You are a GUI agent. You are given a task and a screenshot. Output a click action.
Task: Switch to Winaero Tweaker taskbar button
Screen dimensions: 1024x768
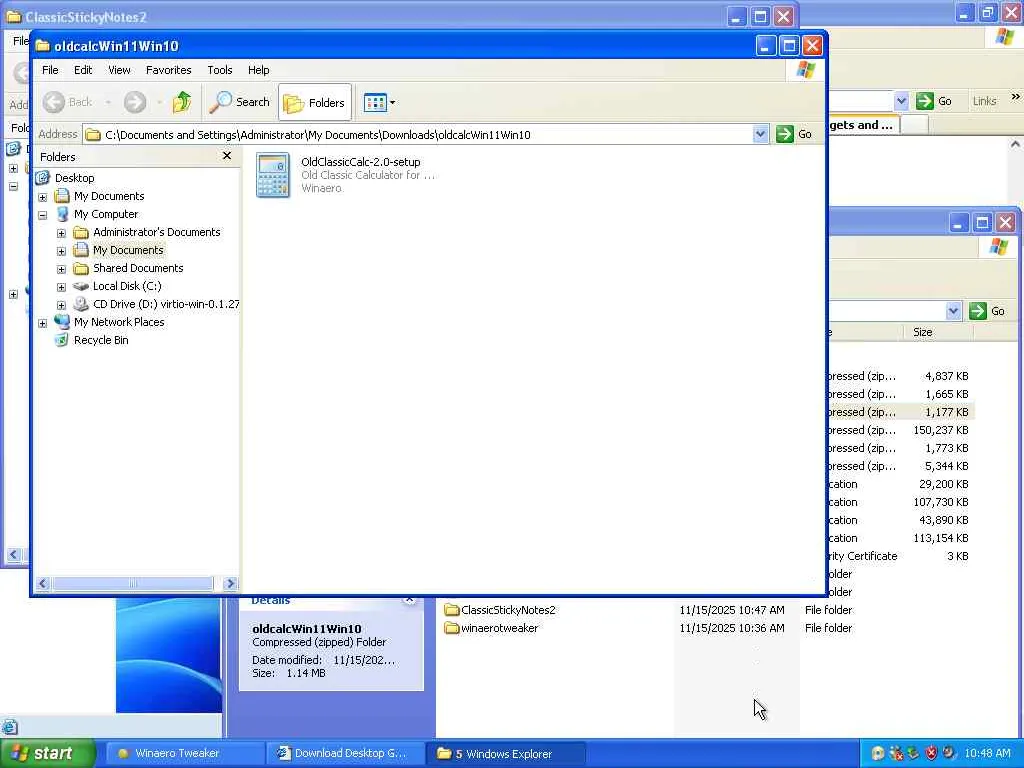[x=185, y=753]
